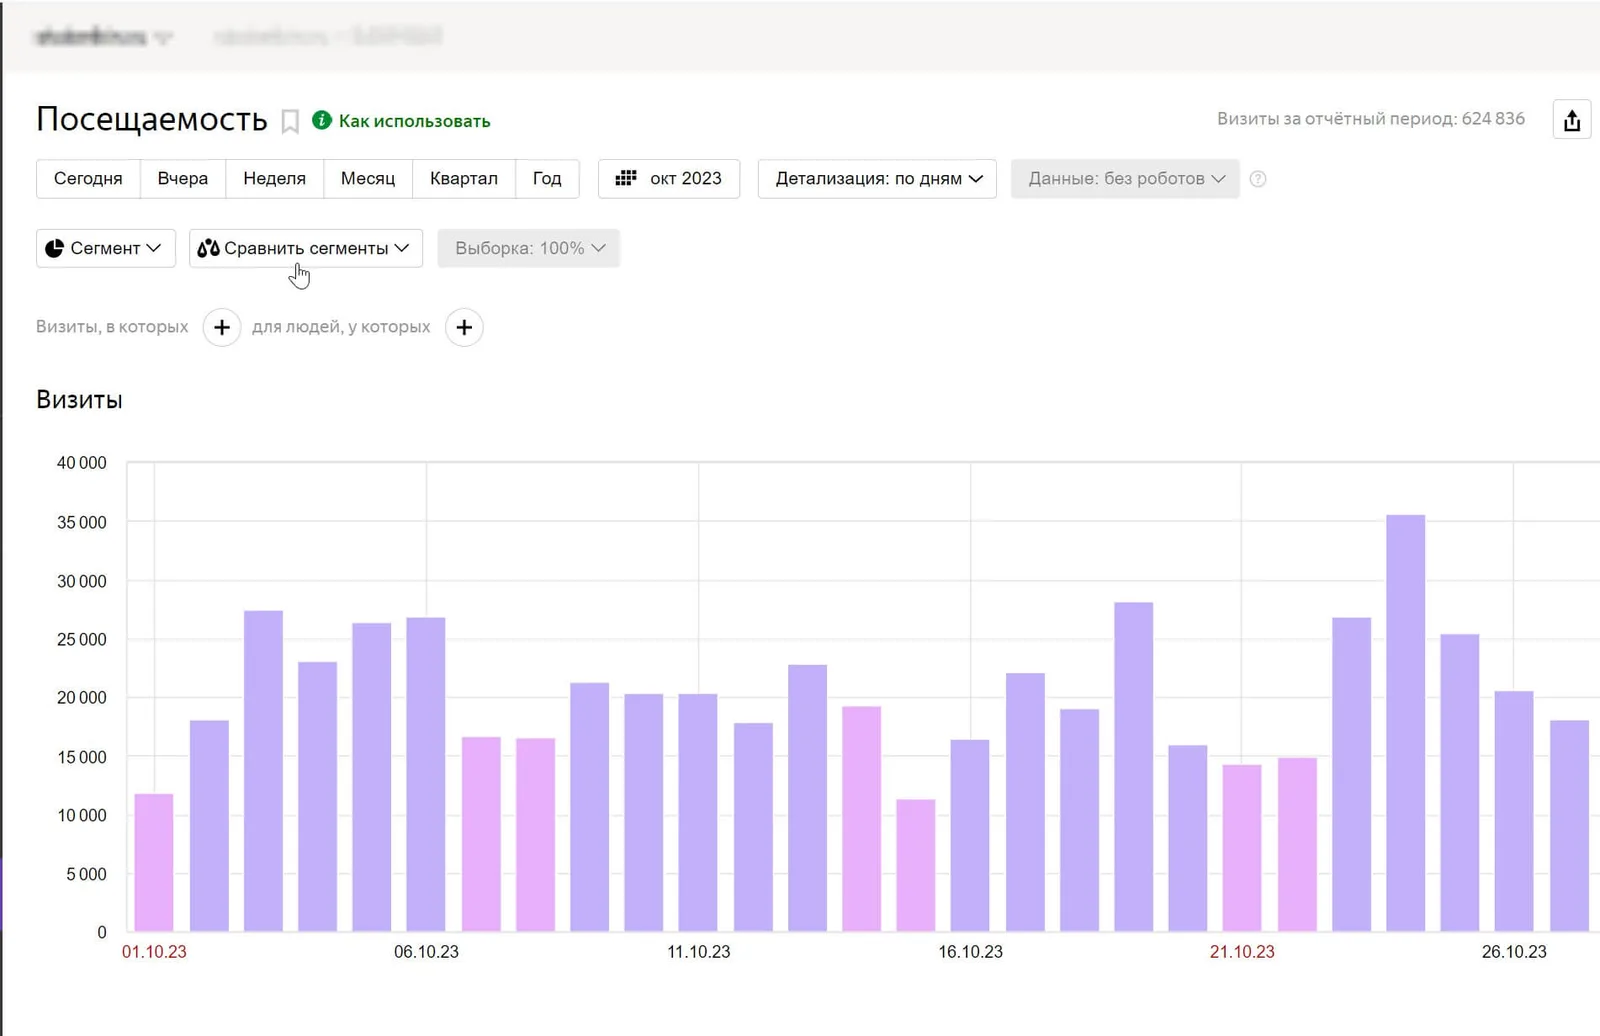1600x1036 pixels.
Task: Switch period to Вчера
Action: (183, 179)
